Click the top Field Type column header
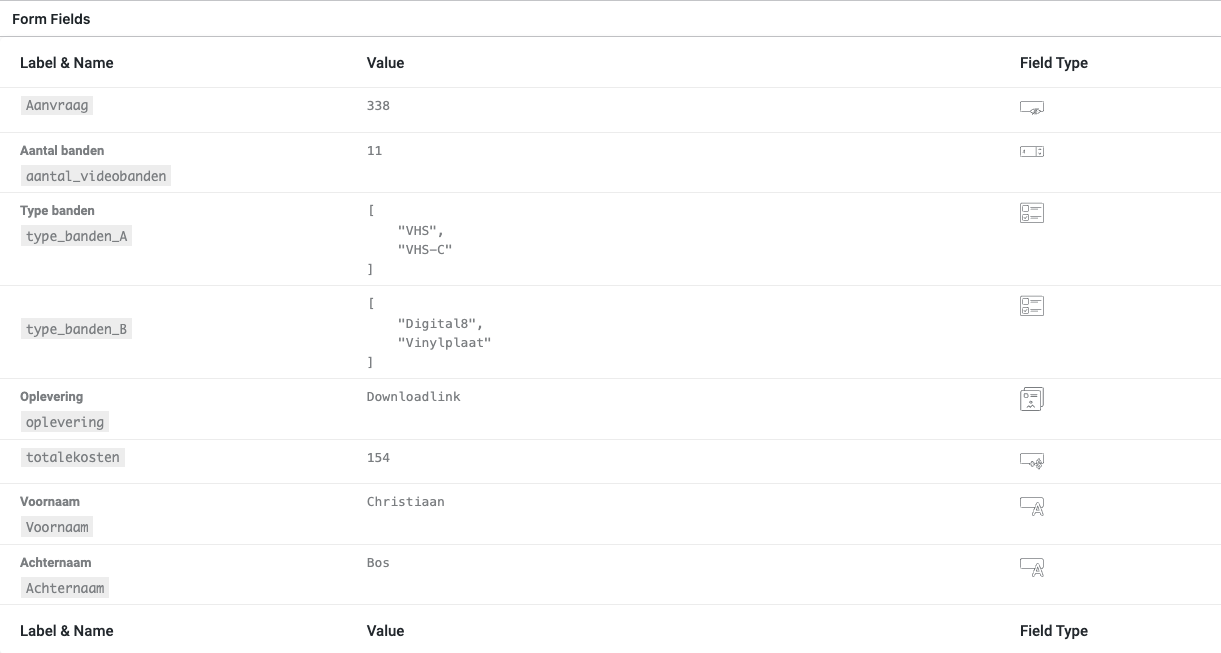The height and width of the screenshot is (653, 1221). tap(1054, 62)
